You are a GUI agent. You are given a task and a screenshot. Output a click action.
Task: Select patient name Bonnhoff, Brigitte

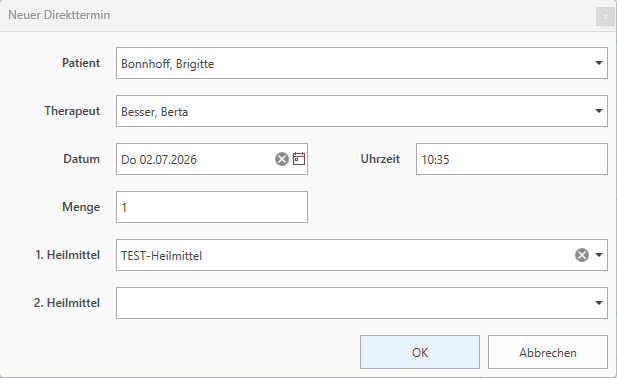click(168, 64)
